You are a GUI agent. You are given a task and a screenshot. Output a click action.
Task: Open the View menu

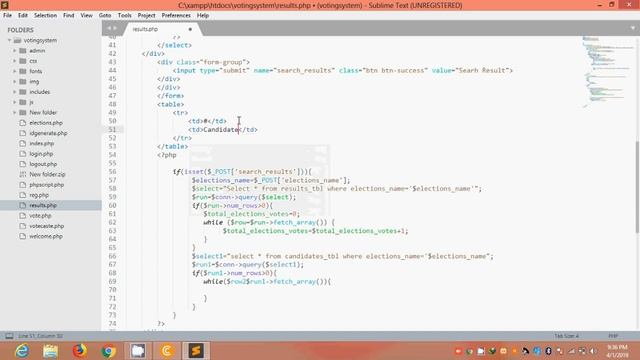pos(87,15)
